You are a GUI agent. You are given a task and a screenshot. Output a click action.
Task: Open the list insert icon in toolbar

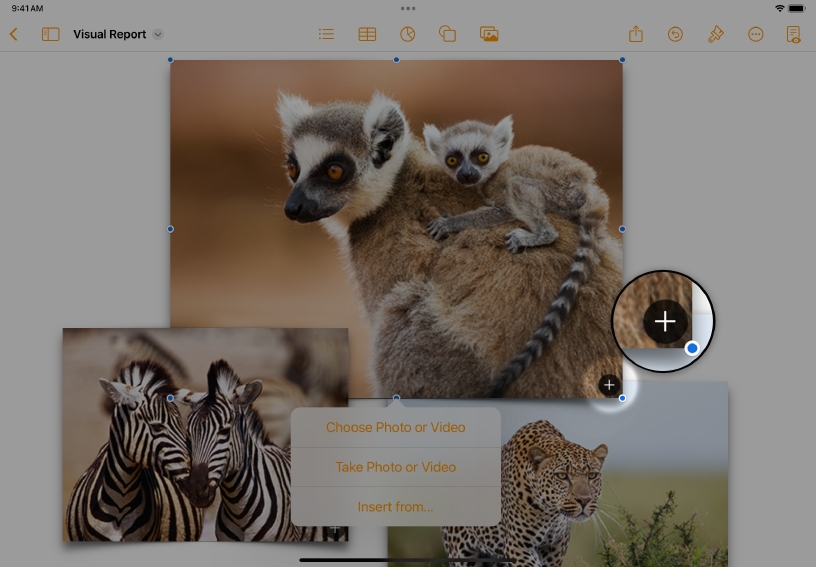click(x=326, y=34)
